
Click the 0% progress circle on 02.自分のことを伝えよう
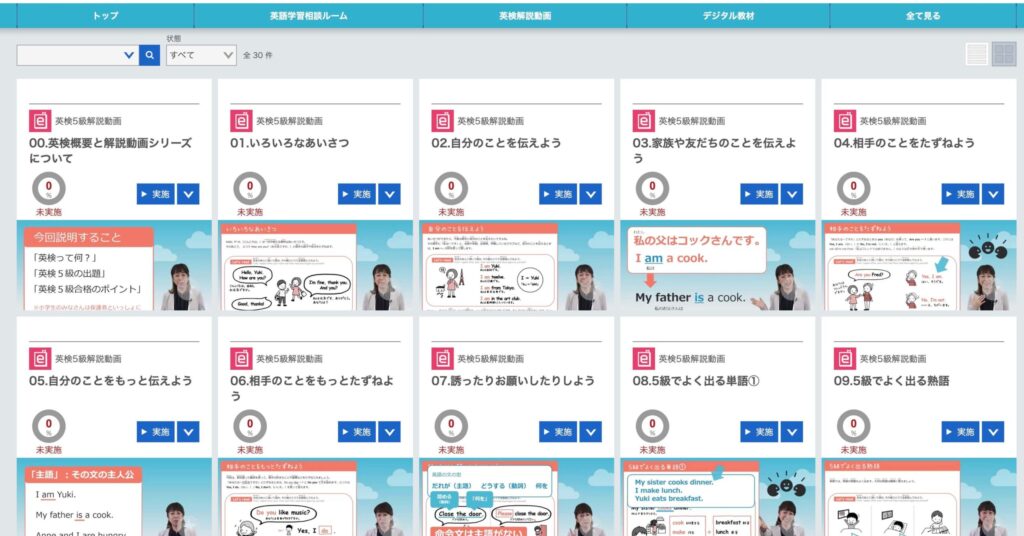(451, 187)
